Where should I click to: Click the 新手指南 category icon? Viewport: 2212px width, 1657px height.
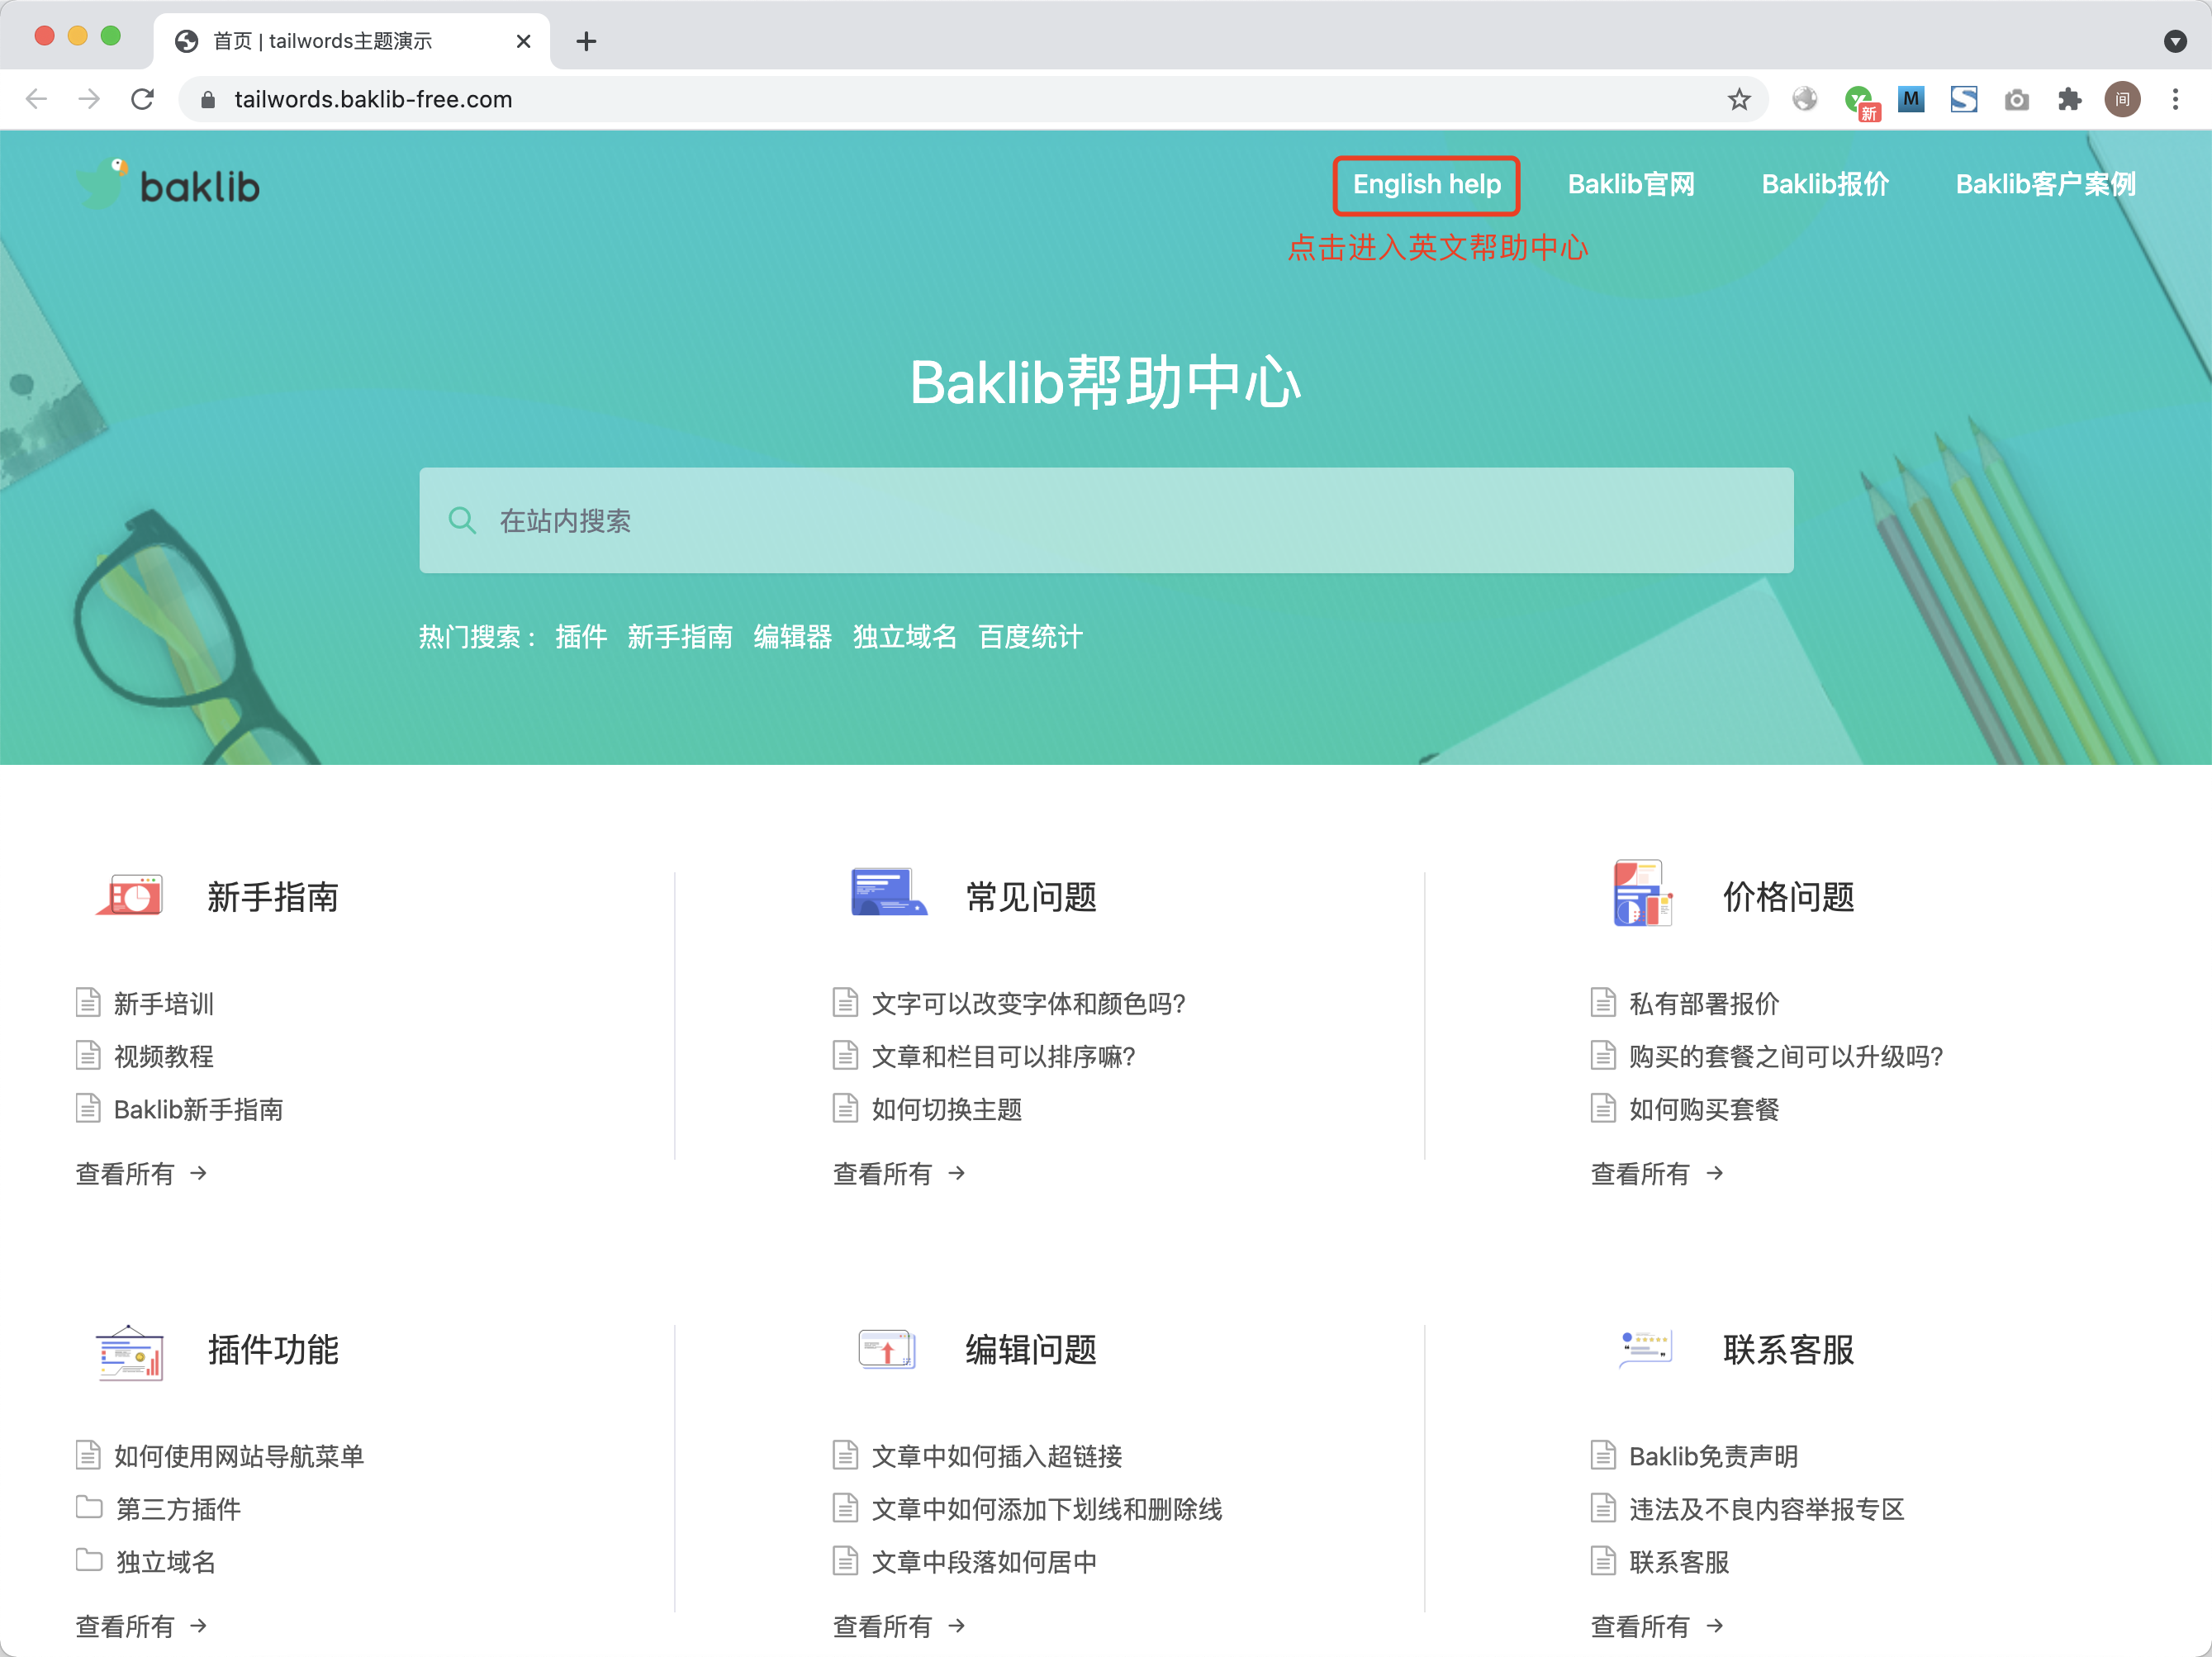(131, 894)
